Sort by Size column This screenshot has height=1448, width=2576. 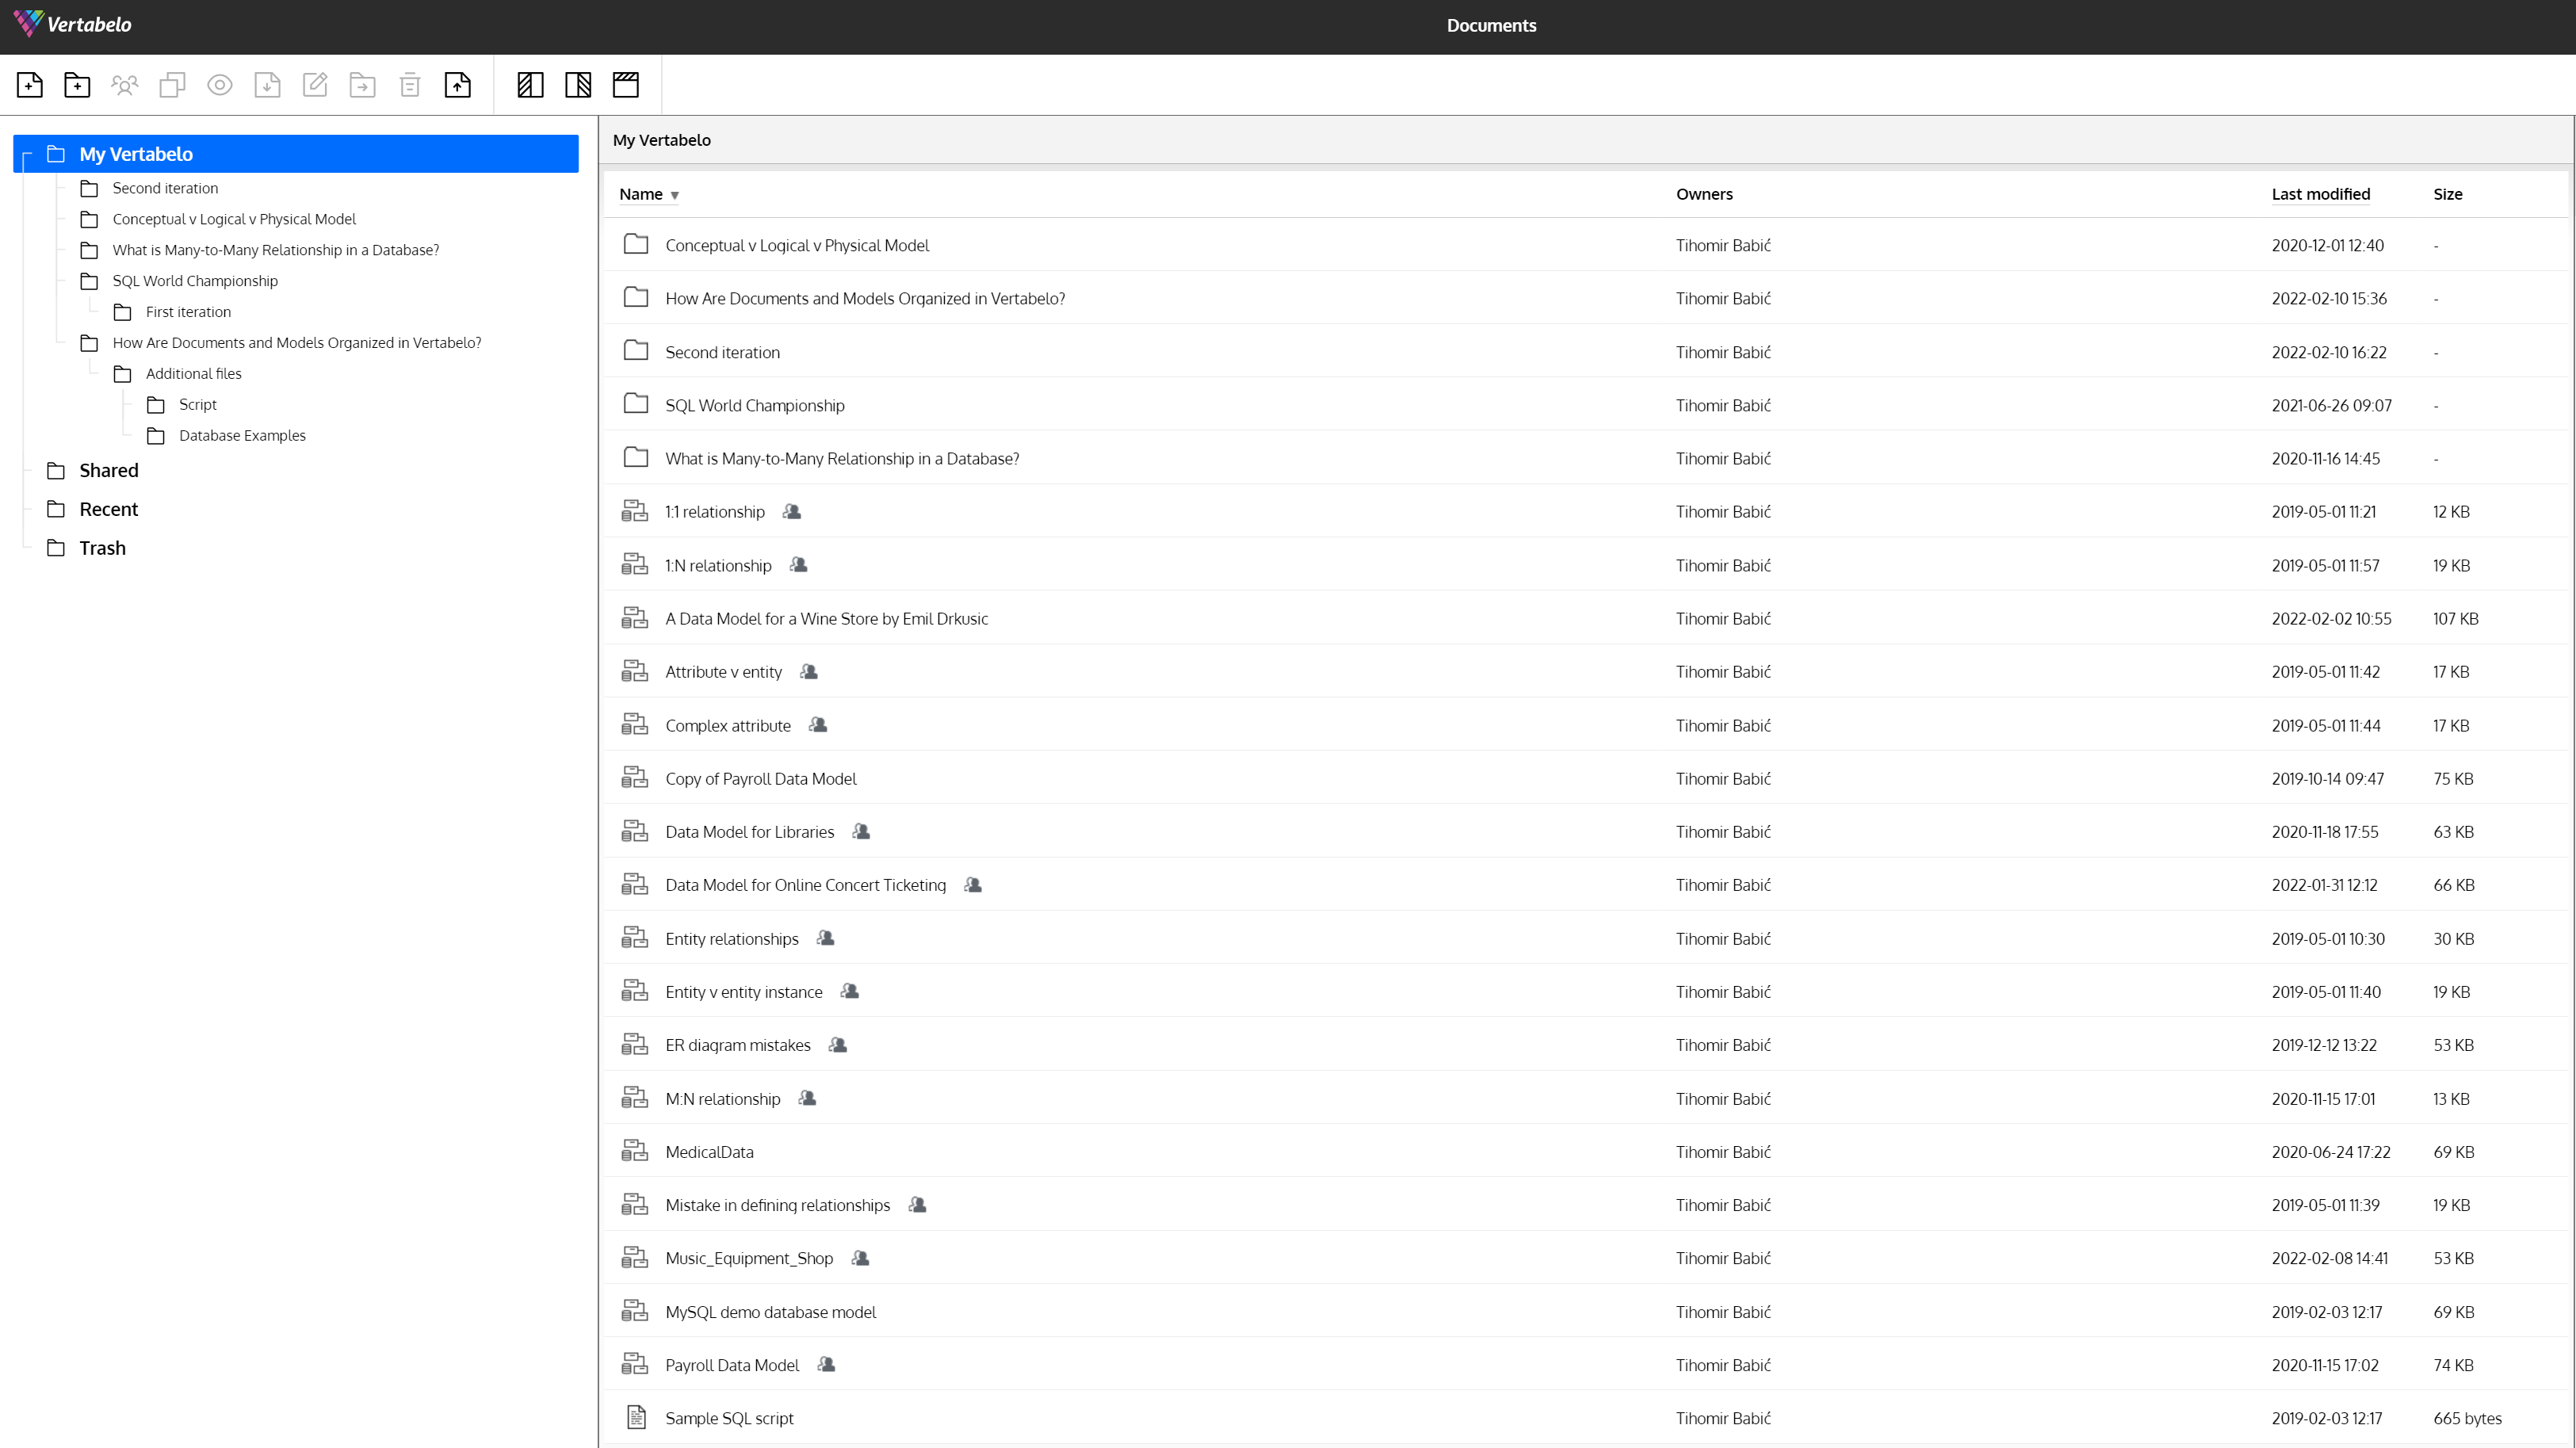pyautogui.click(x=2447, y=194)
